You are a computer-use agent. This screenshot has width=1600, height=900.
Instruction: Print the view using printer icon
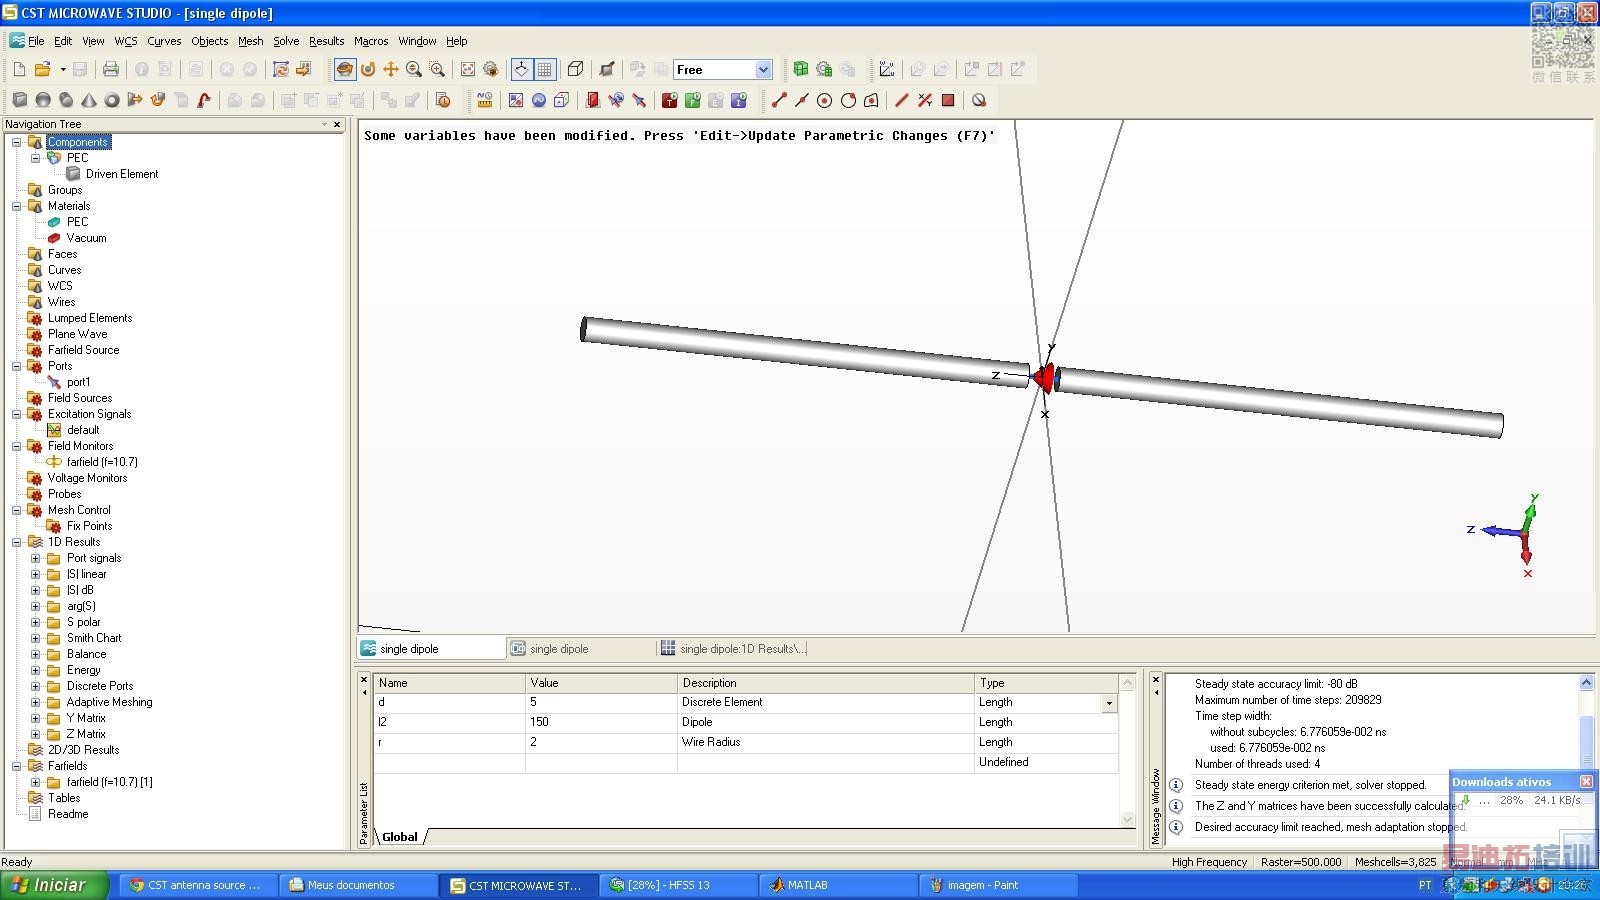pos(111,69)
